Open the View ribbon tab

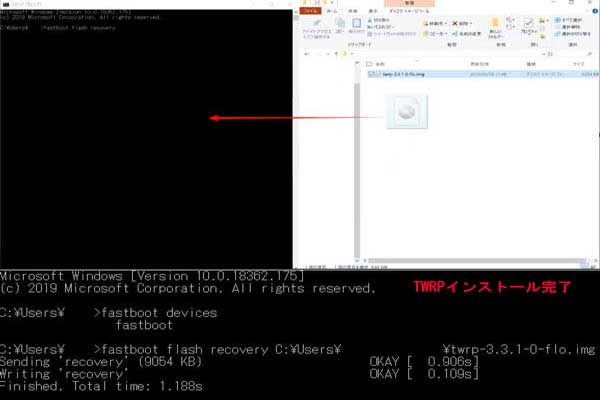372,11
